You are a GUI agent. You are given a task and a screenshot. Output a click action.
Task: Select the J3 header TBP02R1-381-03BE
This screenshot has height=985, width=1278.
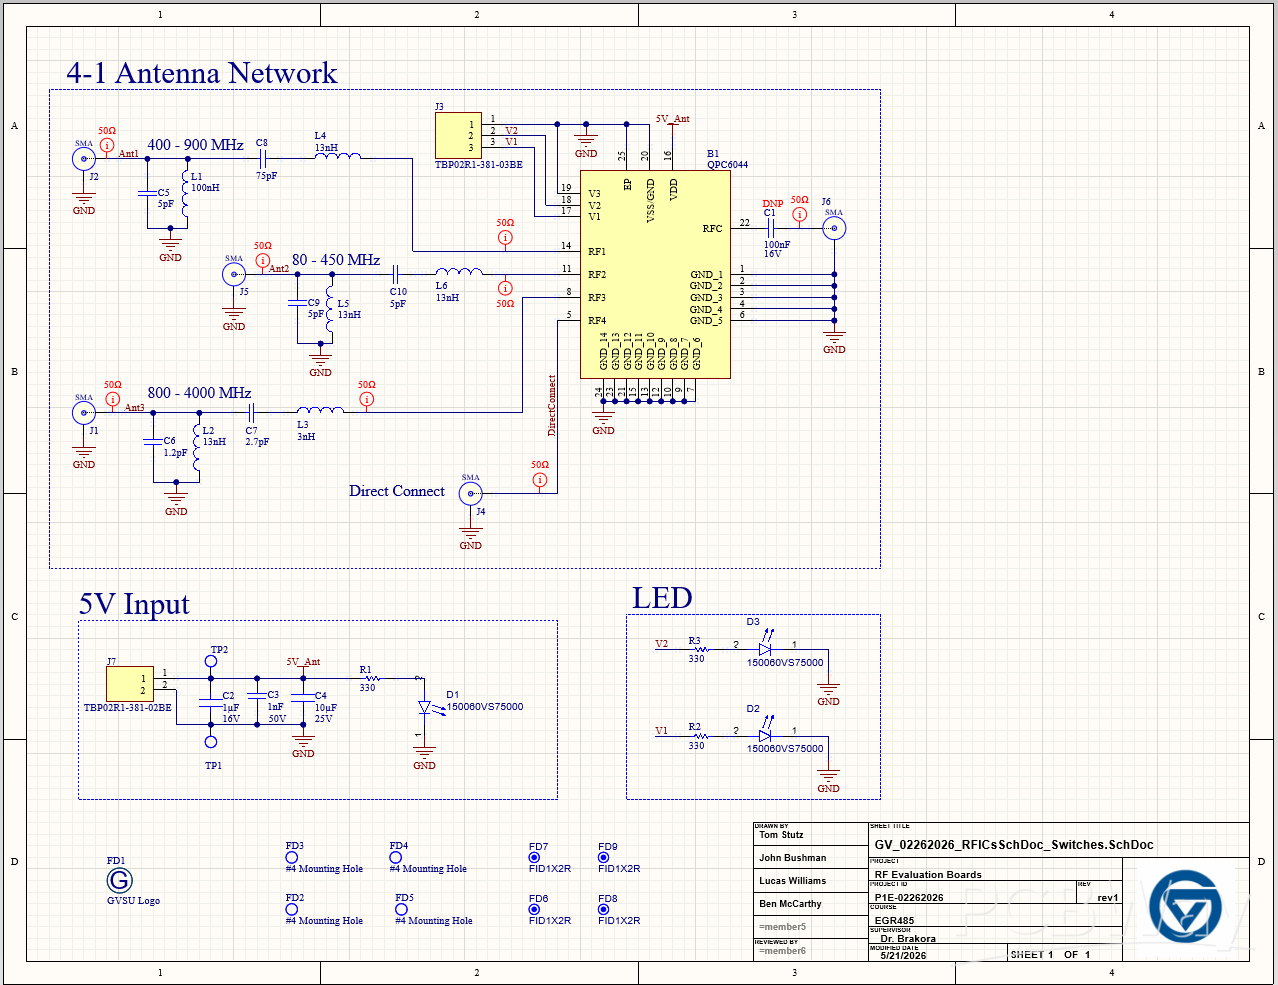(x=458, y=136)
